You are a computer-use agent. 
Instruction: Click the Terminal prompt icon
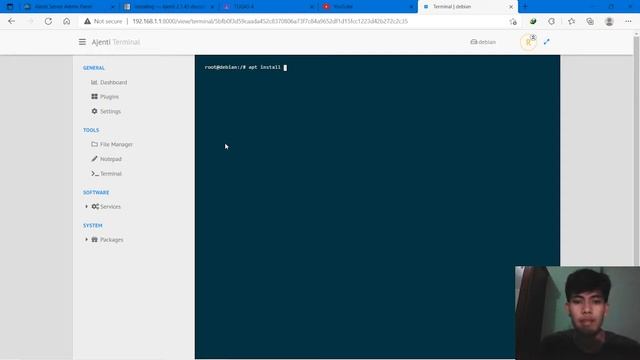[95, 173]
